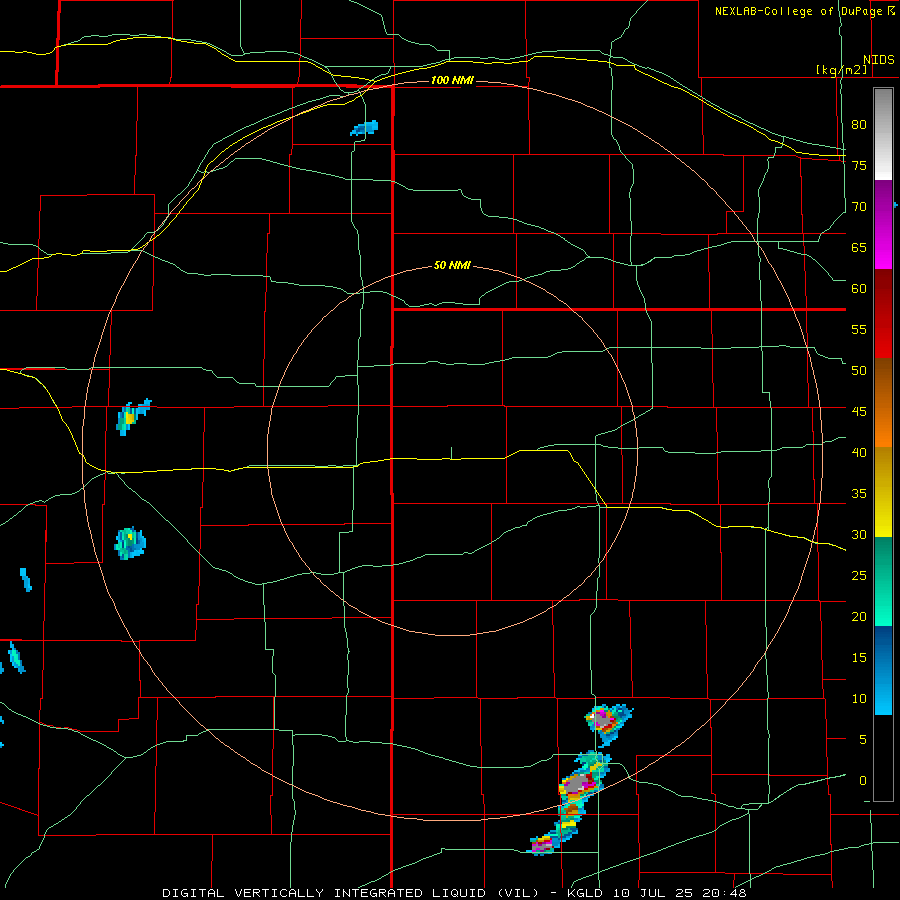Click the legend value 5
900x900 pixels.
[863, 740]
